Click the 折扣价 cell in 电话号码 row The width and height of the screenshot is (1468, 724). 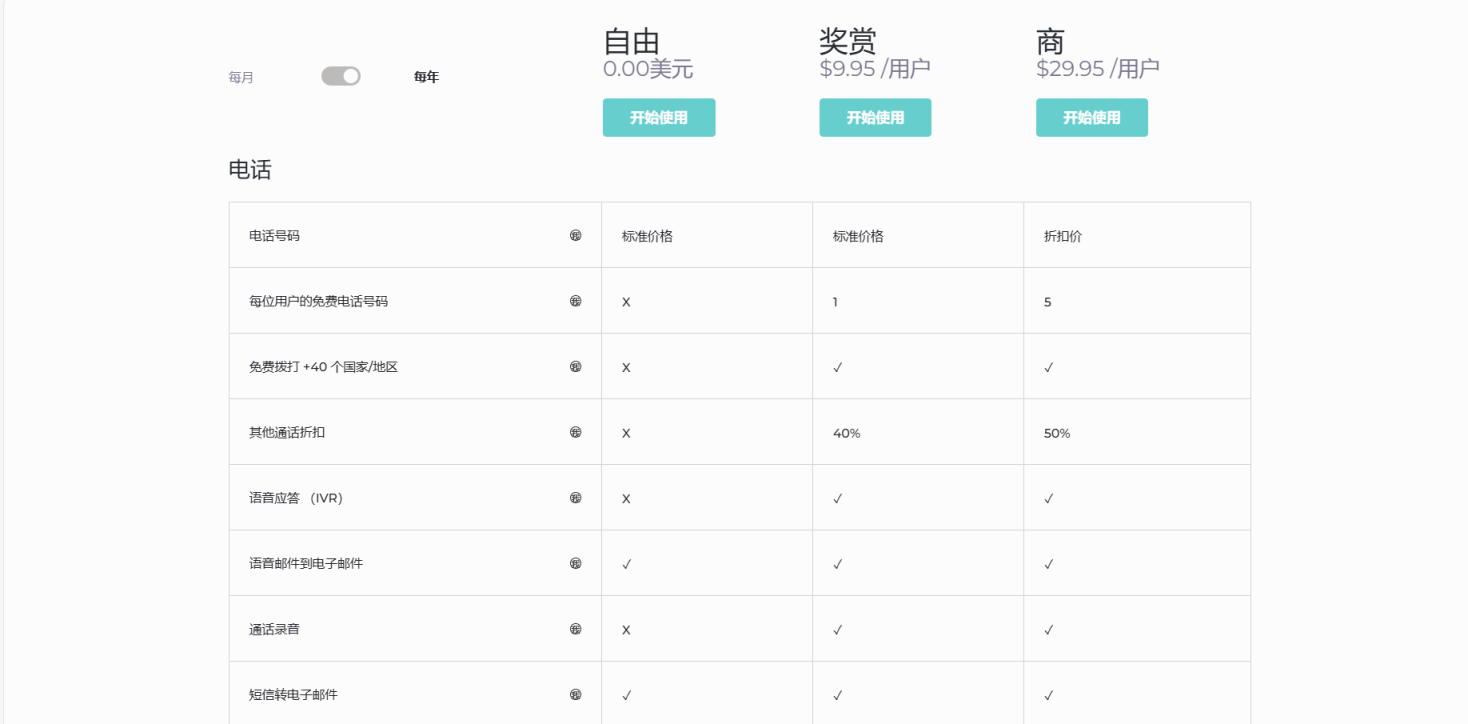point(1063,237)
